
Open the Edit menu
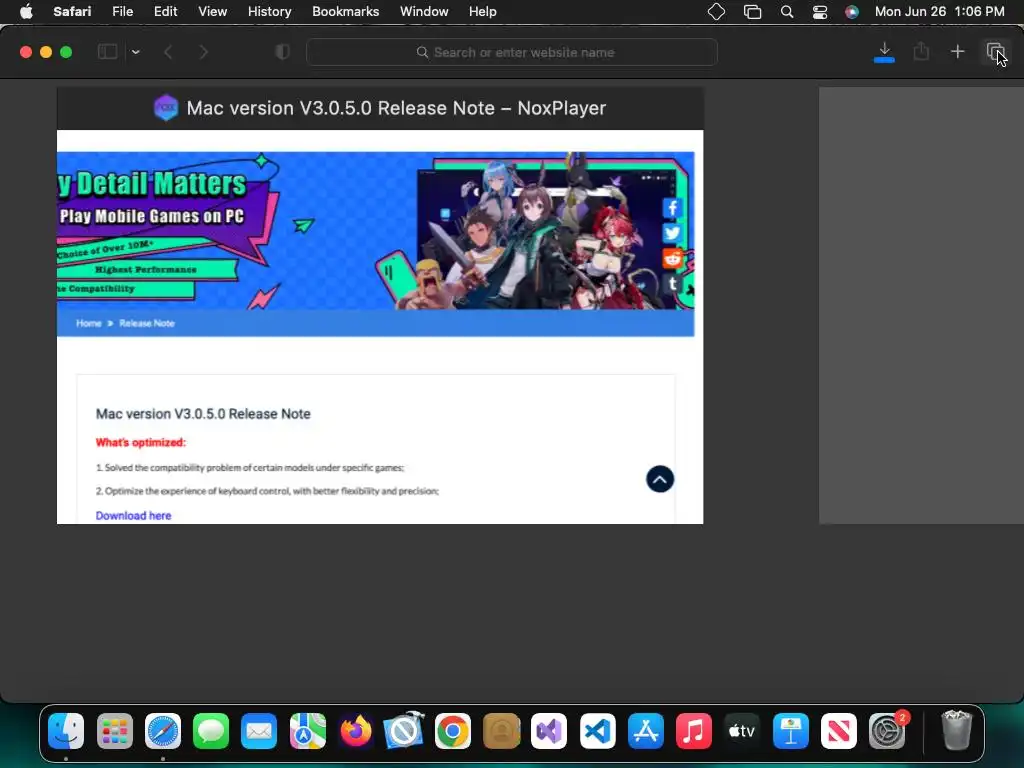coord(165,12)
